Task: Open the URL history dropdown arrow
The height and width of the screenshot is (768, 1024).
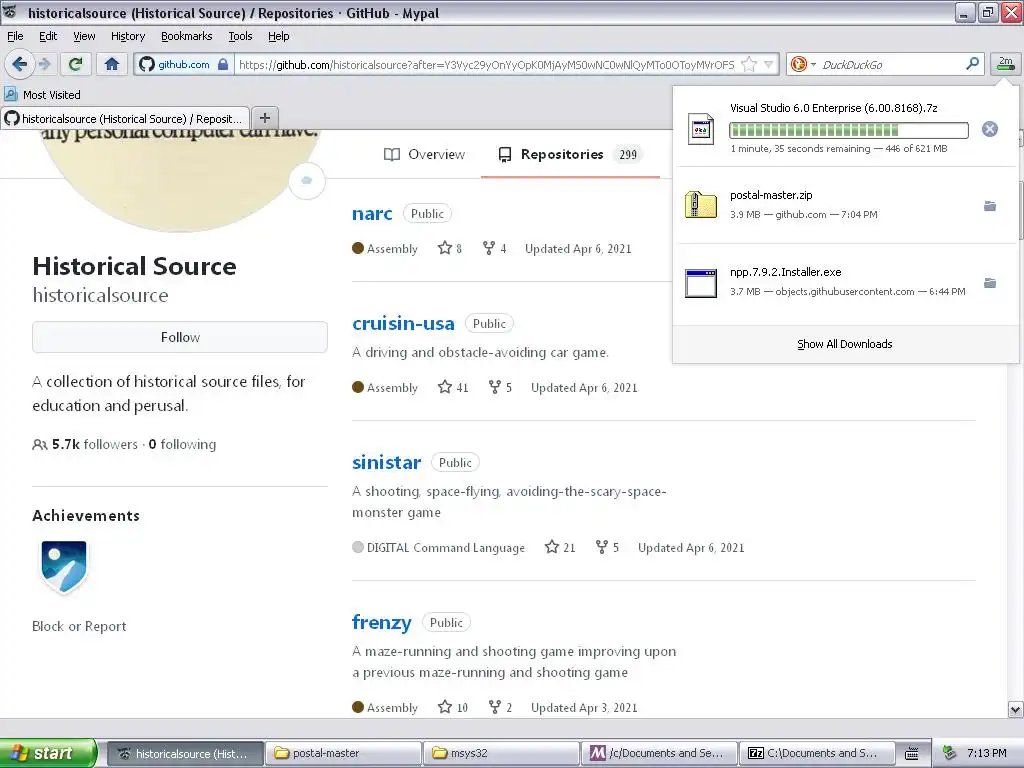Action: point(769,64)
